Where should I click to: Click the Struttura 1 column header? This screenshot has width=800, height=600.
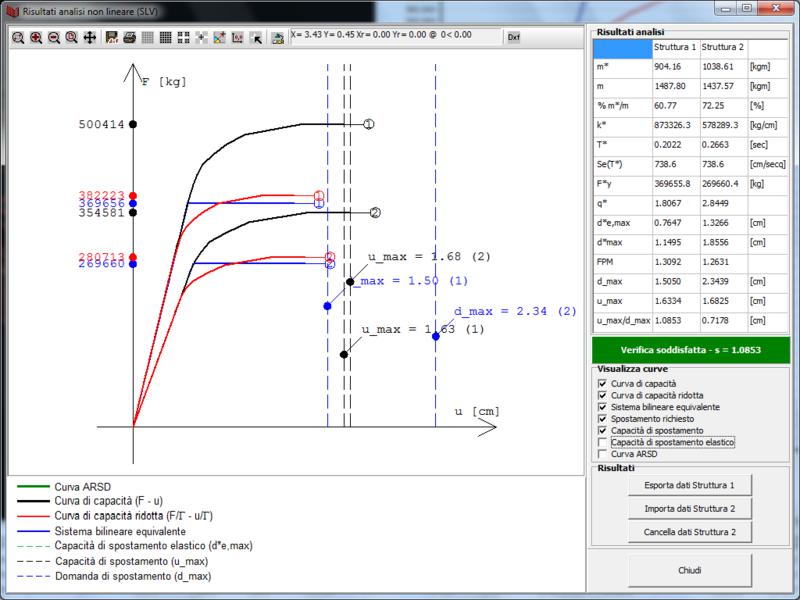[676, 47]
